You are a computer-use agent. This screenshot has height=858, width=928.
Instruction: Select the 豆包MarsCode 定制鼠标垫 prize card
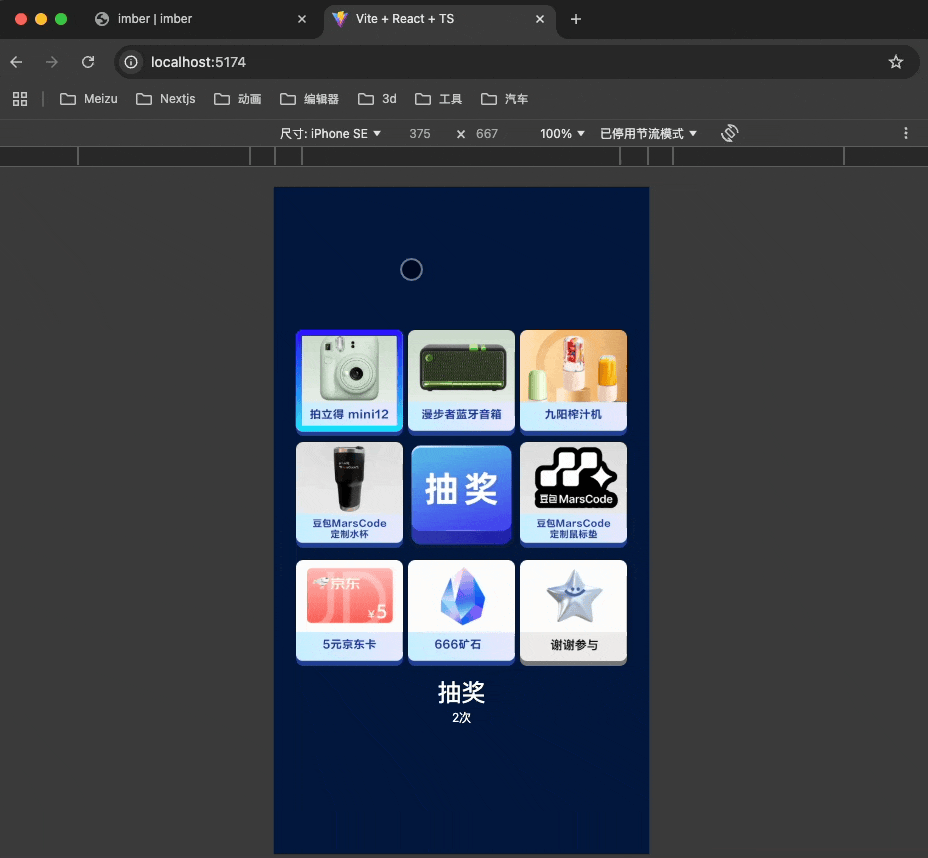click(x=573, y=493)
